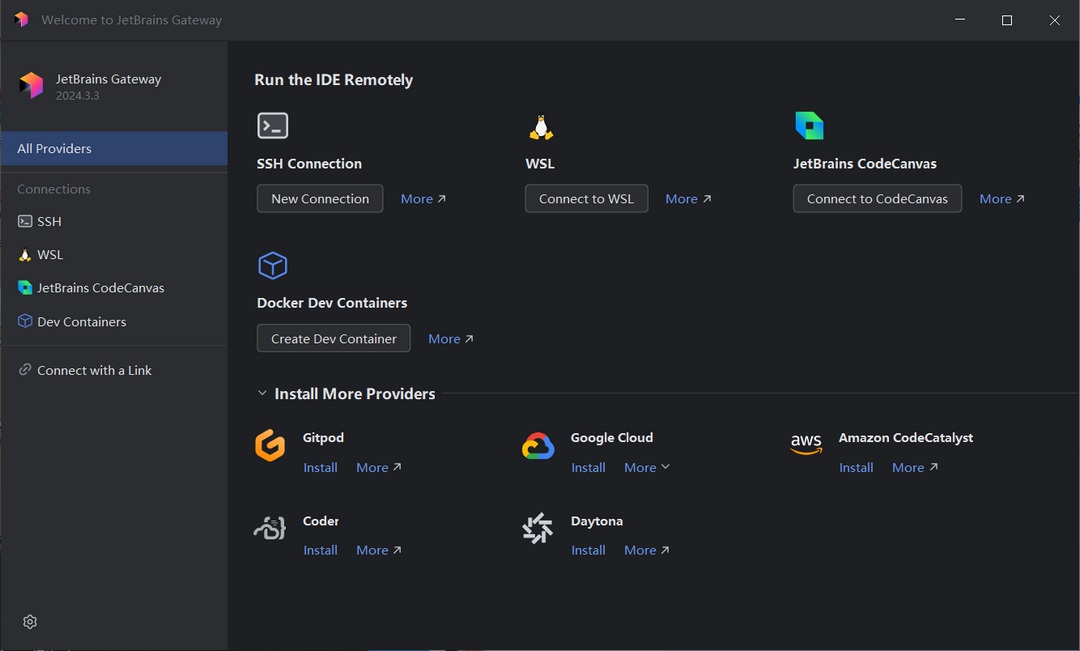Viewport: 1080px width, 651px height.
Task: Click the Gitpod provider icon
Action: [x=269, y=447]
